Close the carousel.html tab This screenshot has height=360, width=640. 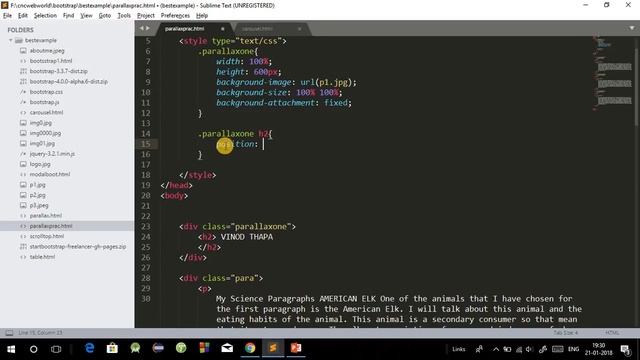300,29
